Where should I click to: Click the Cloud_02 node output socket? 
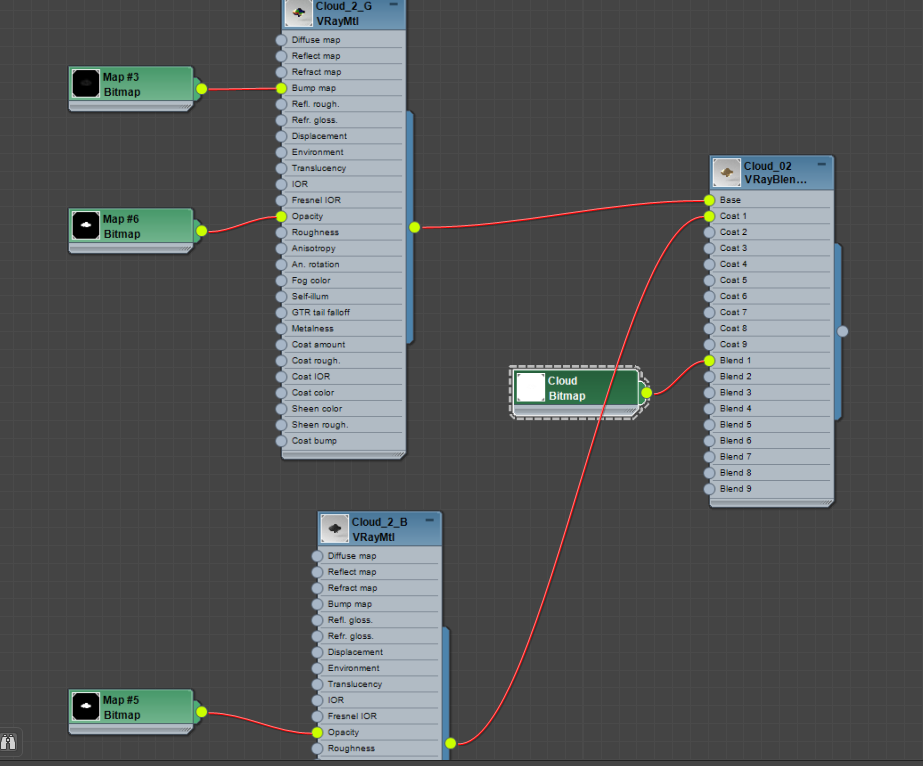click(843, 331)
